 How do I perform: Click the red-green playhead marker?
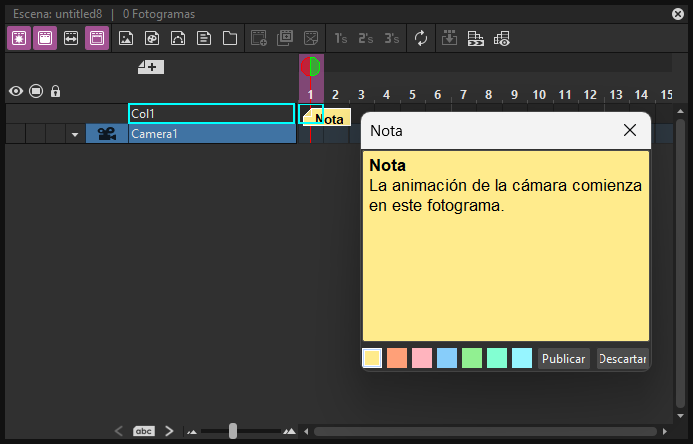[311, 67]
